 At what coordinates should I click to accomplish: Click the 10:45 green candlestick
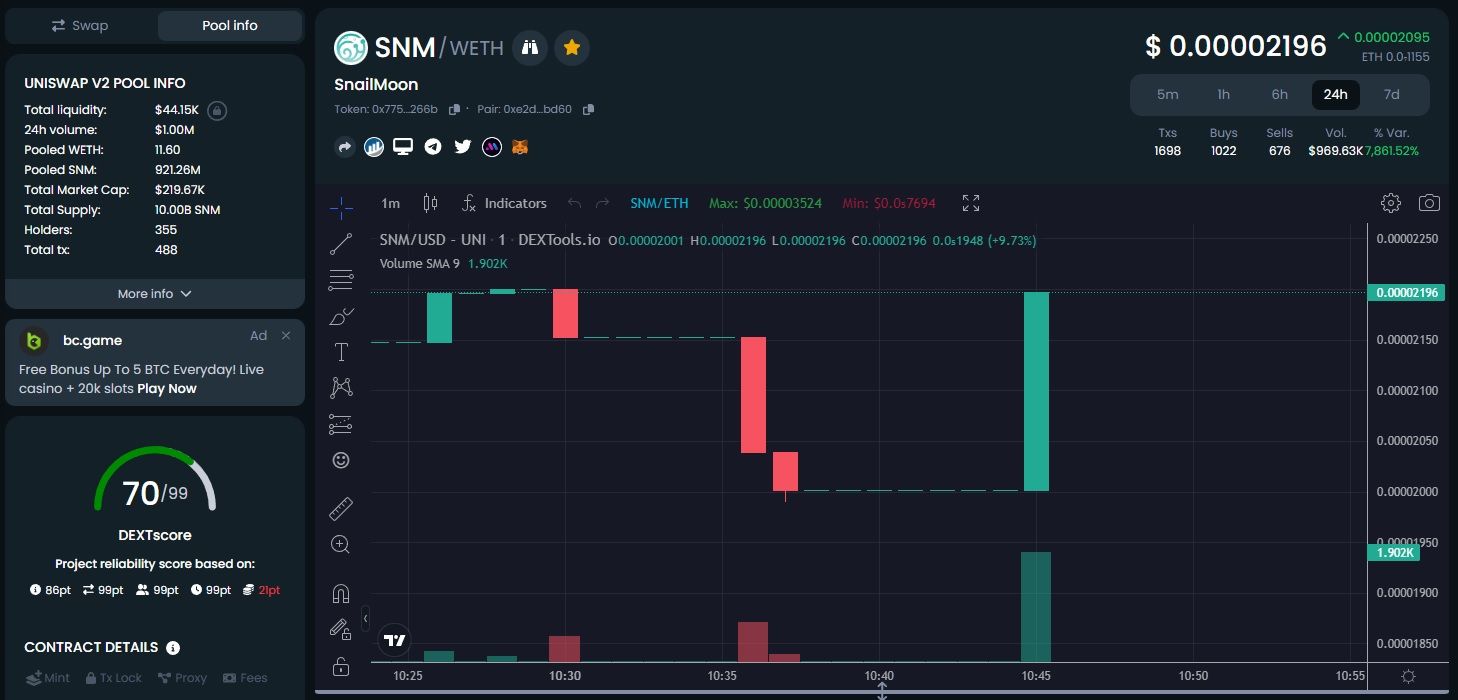coord(1037,391)
